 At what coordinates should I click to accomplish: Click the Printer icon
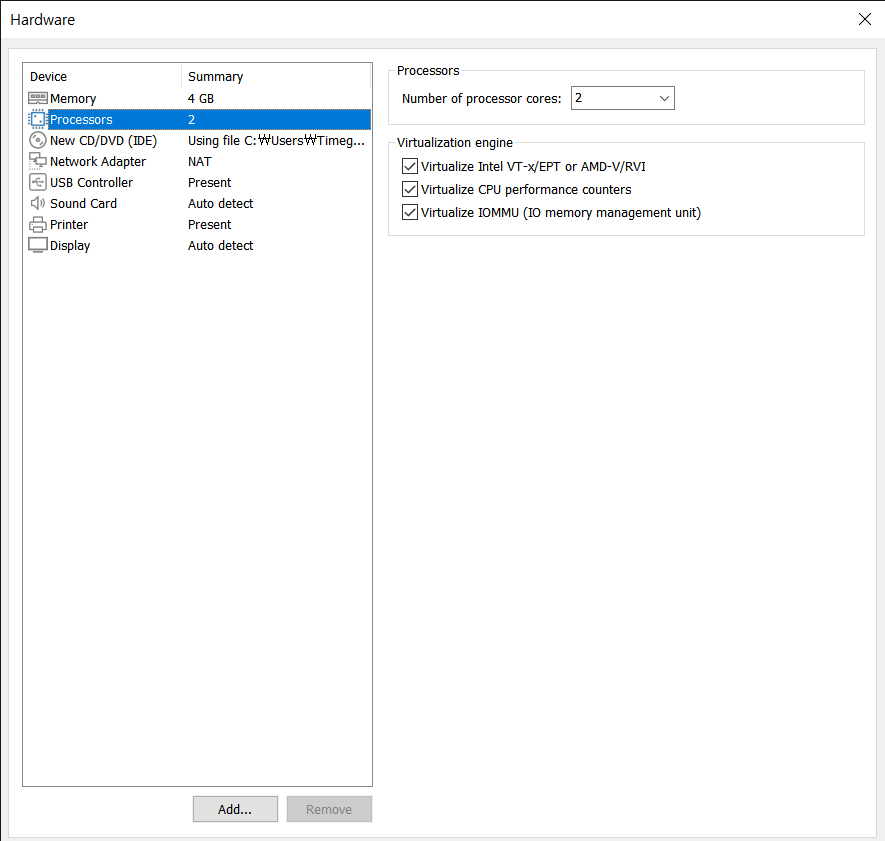click(38, 225)
